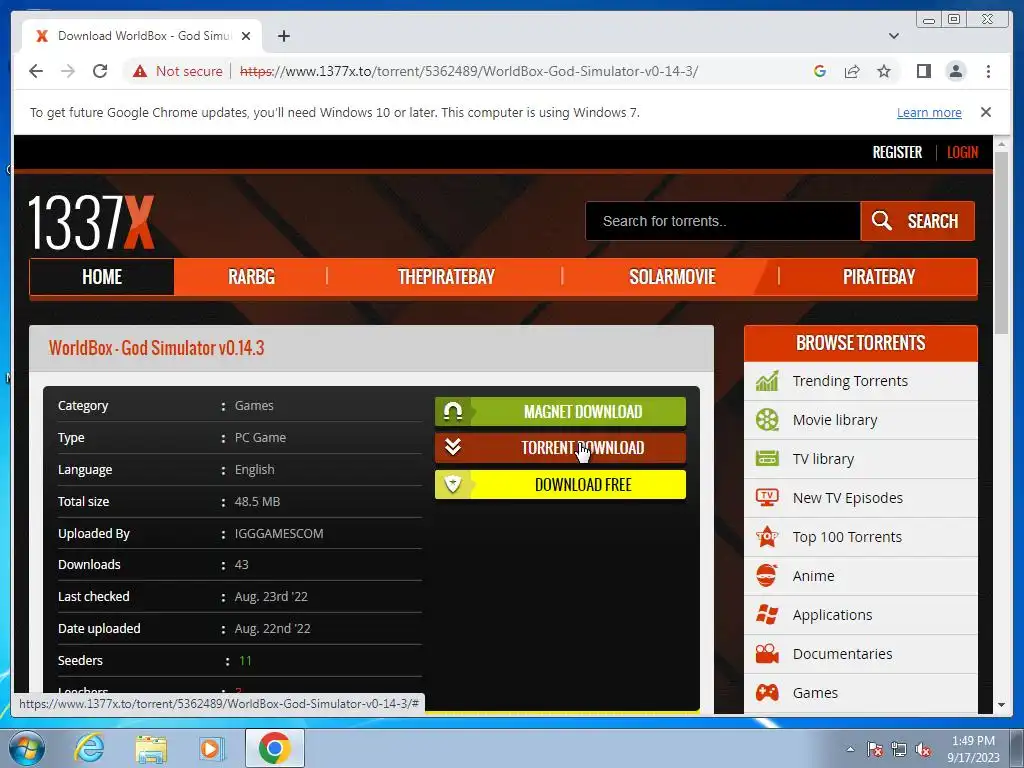
Task: Click the yellow DOWNLOAD FREE button
Action: pos(560,485)
